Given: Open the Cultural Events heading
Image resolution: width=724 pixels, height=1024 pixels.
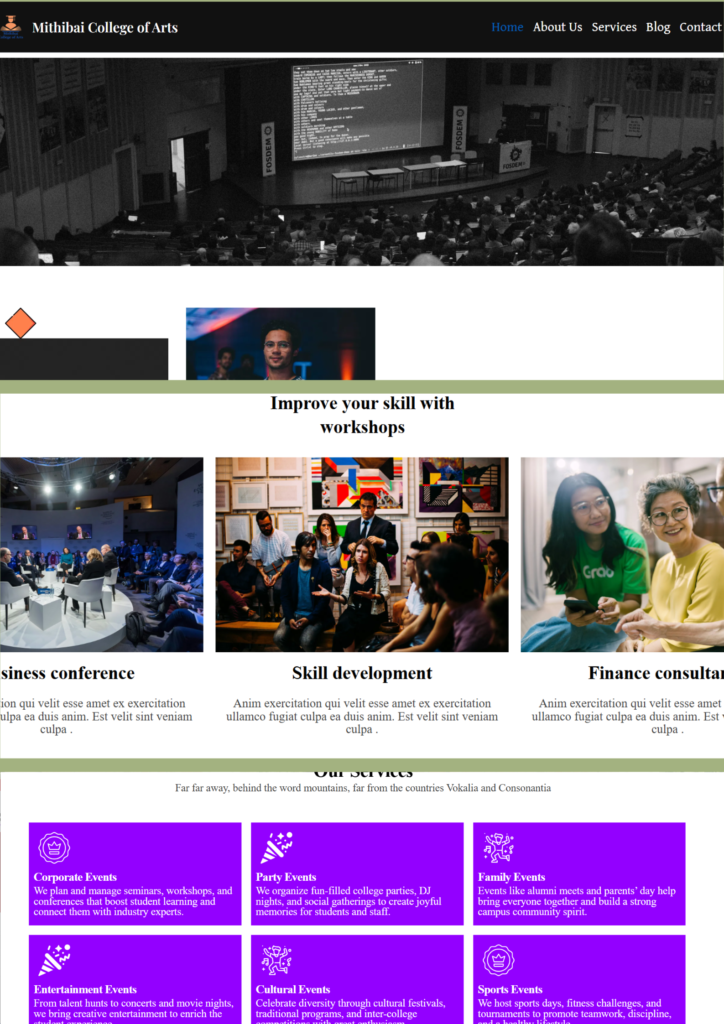Looking at the screenshot, I should pos(292,989).
